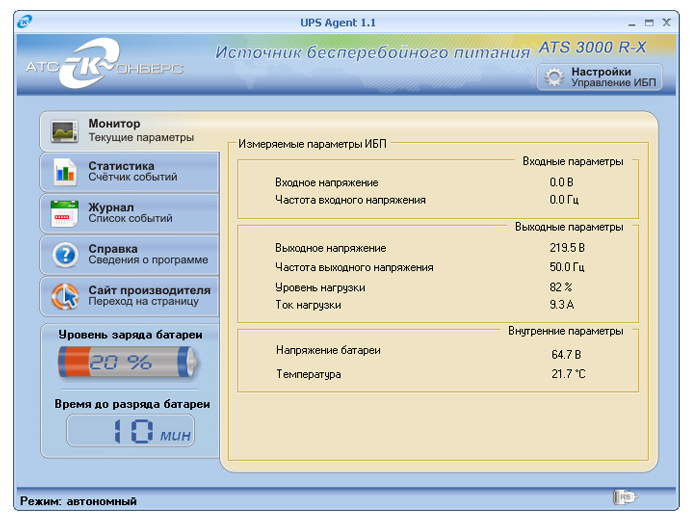Click the Уровень нагрузки label
692x520 pixels.
point(320,288)
